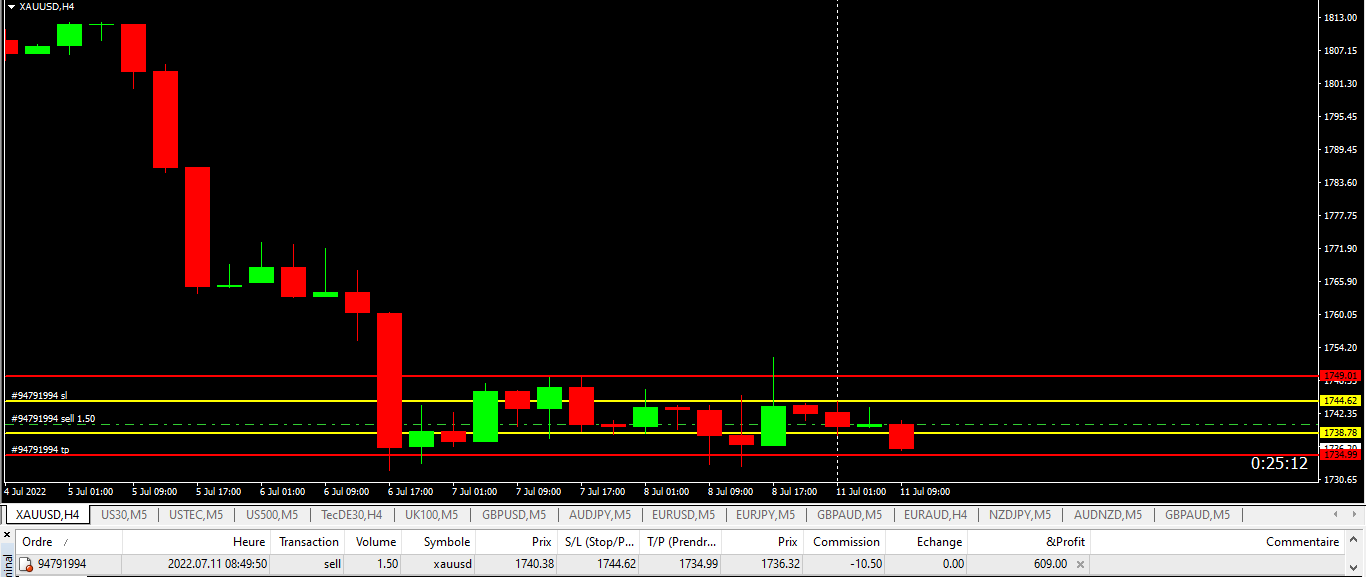Click the 0:25:12 candle countdown timer

(x=1279, y=464)
